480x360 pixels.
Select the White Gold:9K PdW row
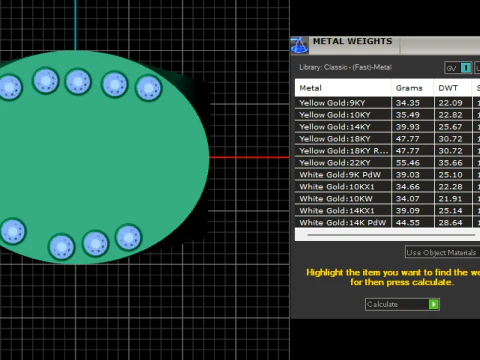click(387, 175)
